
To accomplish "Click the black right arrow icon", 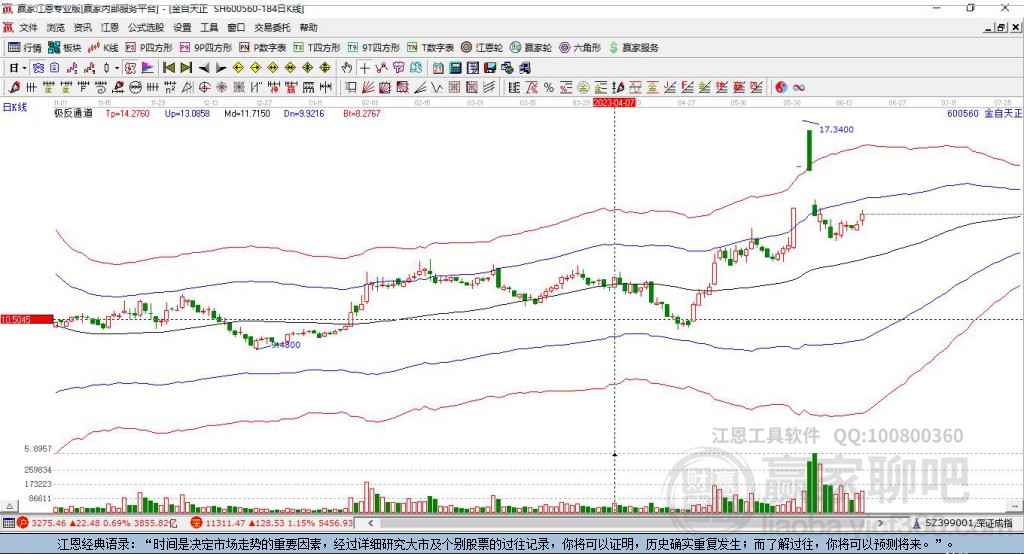I will point(221,68).
